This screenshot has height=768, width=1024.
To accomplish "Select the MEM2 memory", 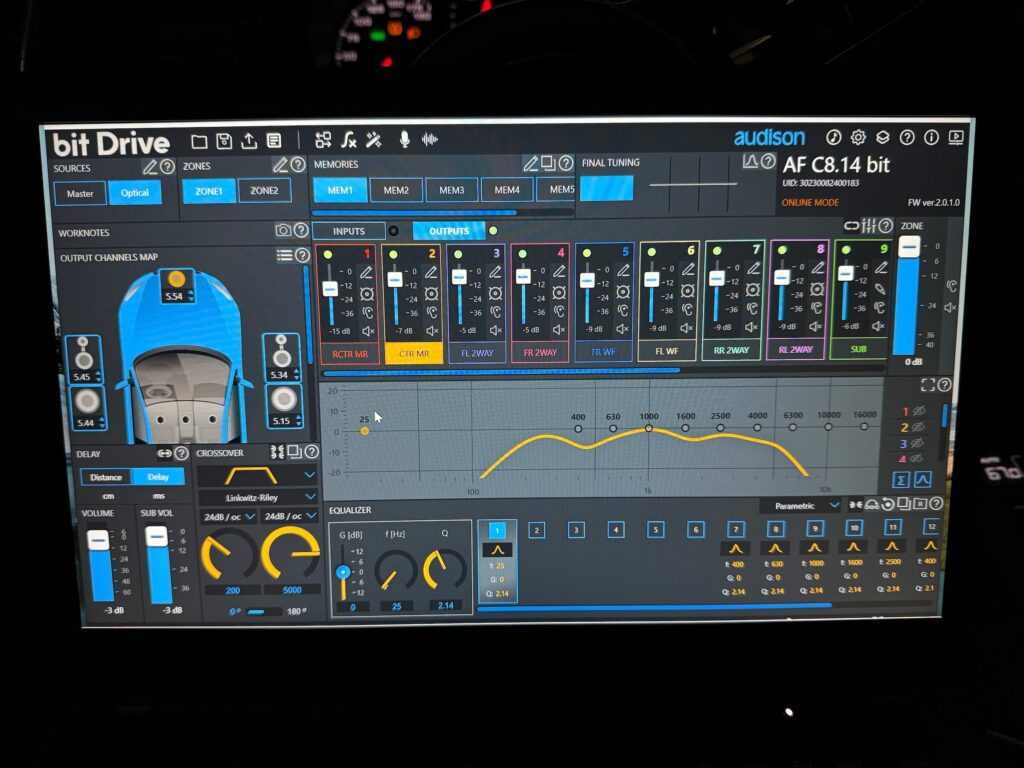I will [396, 191].
